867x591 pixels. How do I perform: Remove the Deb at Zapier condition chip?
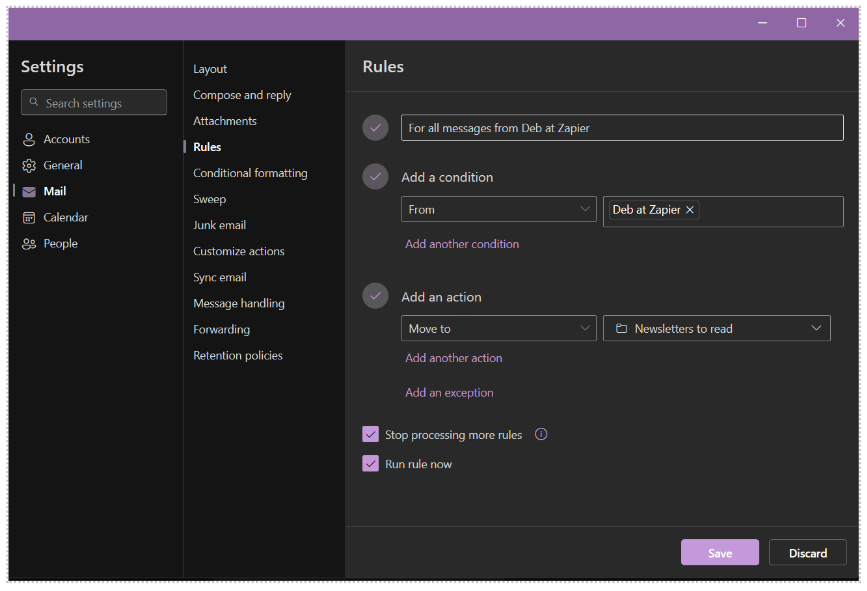tap(689, 210)
